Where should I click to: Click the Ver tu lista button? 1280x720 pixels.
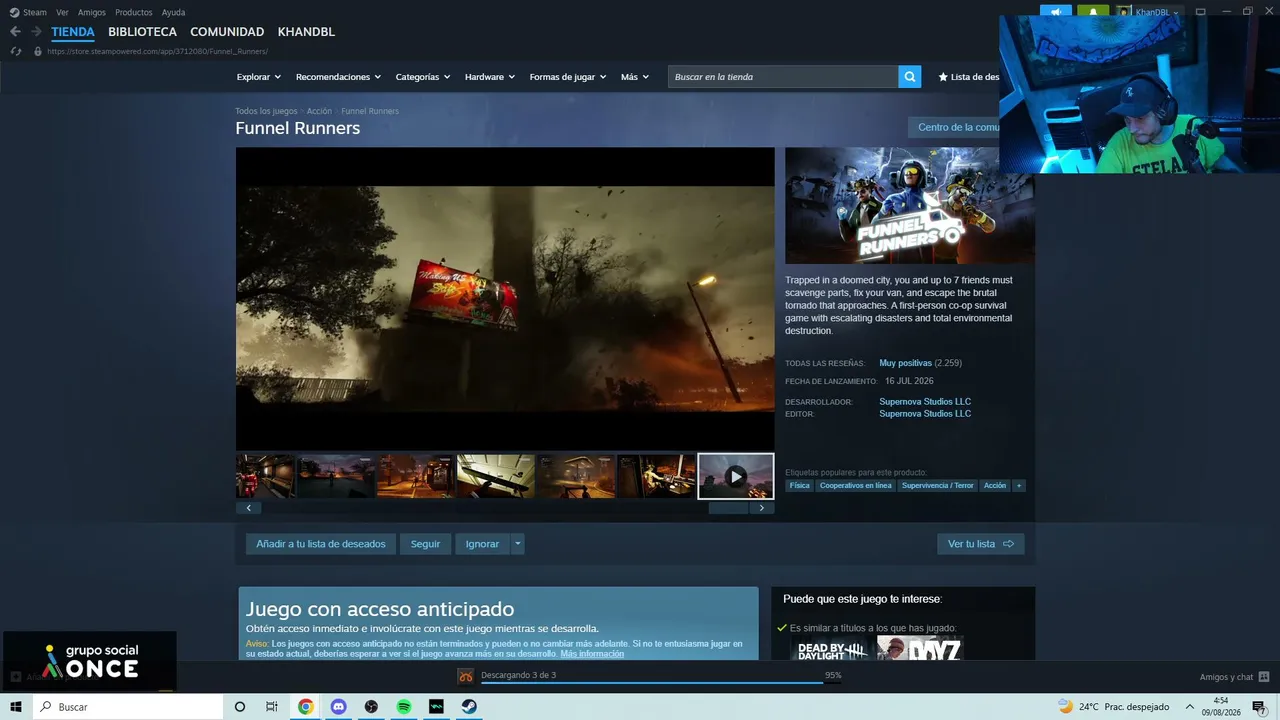tap(981, 544)
